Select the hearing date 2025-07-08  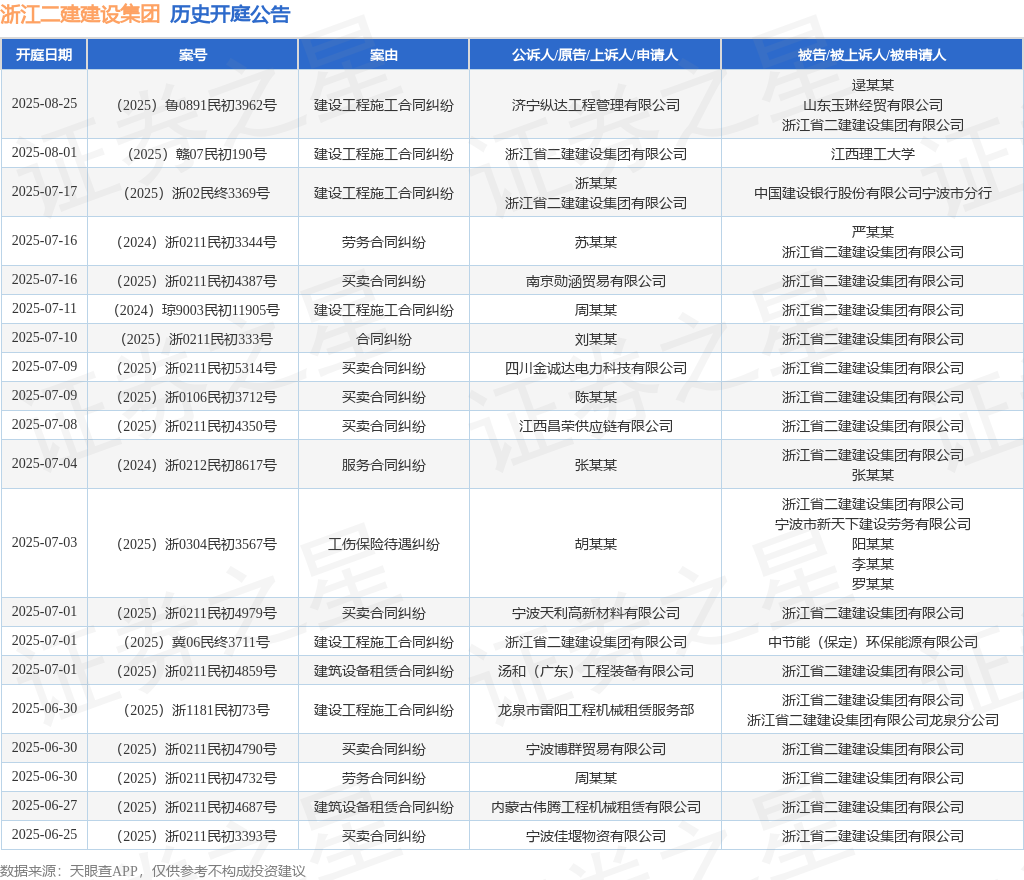click(44, 425)
